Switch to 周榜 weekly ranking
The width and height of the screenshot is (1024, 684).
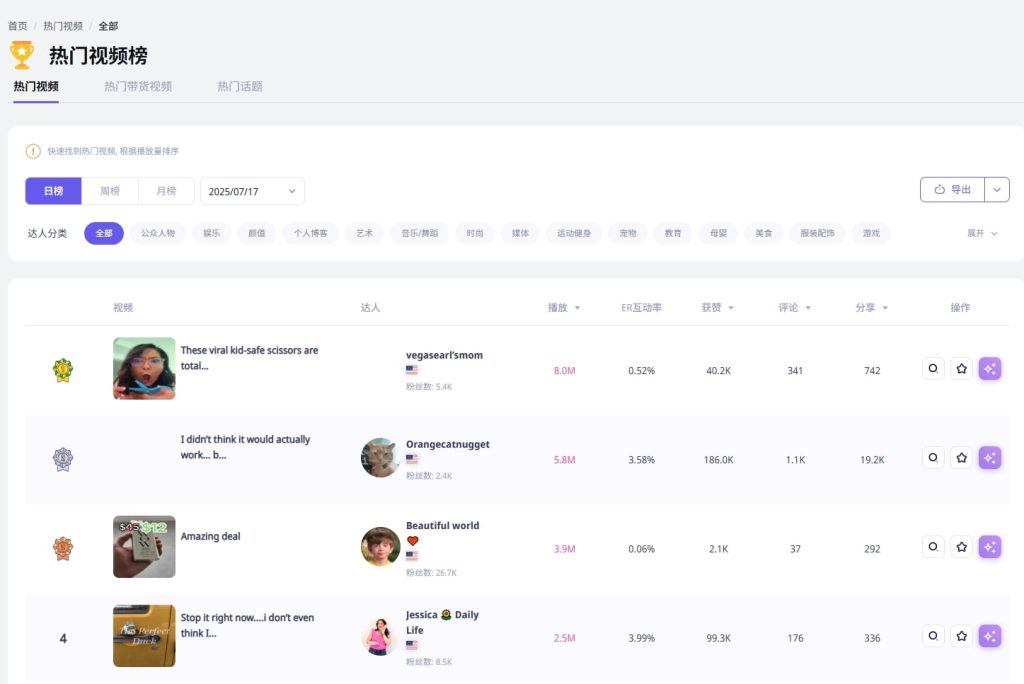(x=110, y=190)
